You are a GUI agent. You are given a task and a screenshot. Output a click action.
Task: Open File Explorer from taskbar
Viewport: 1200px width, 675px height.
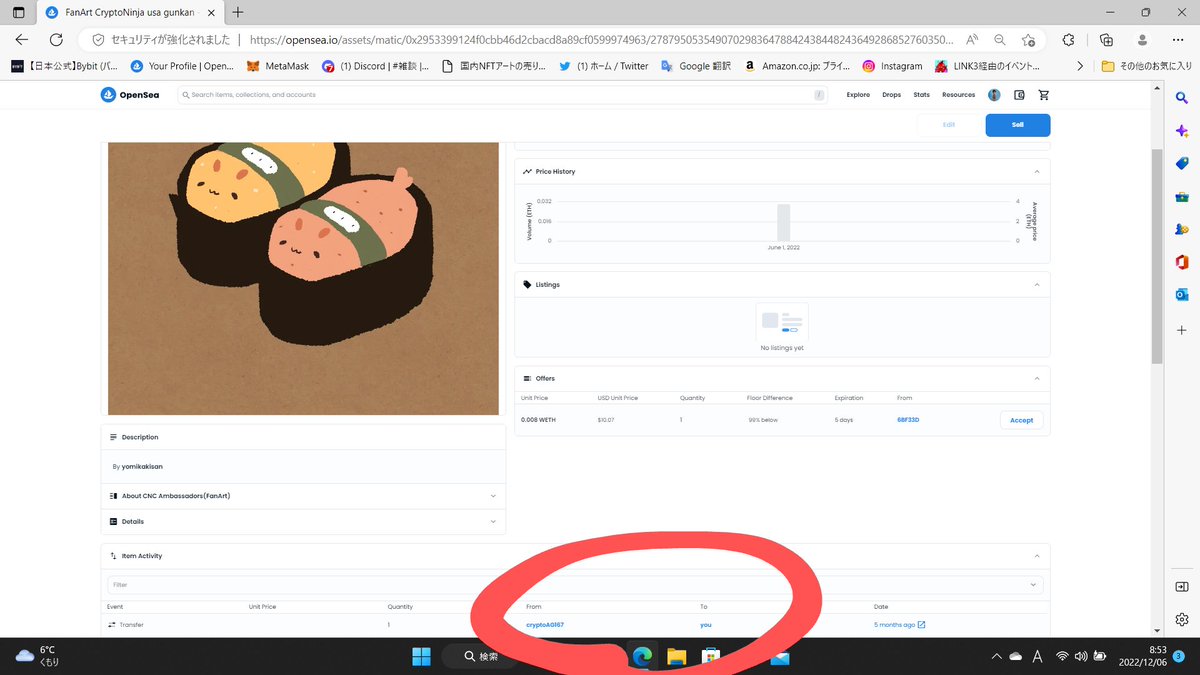pyautogui.click(x=676, y=656)
